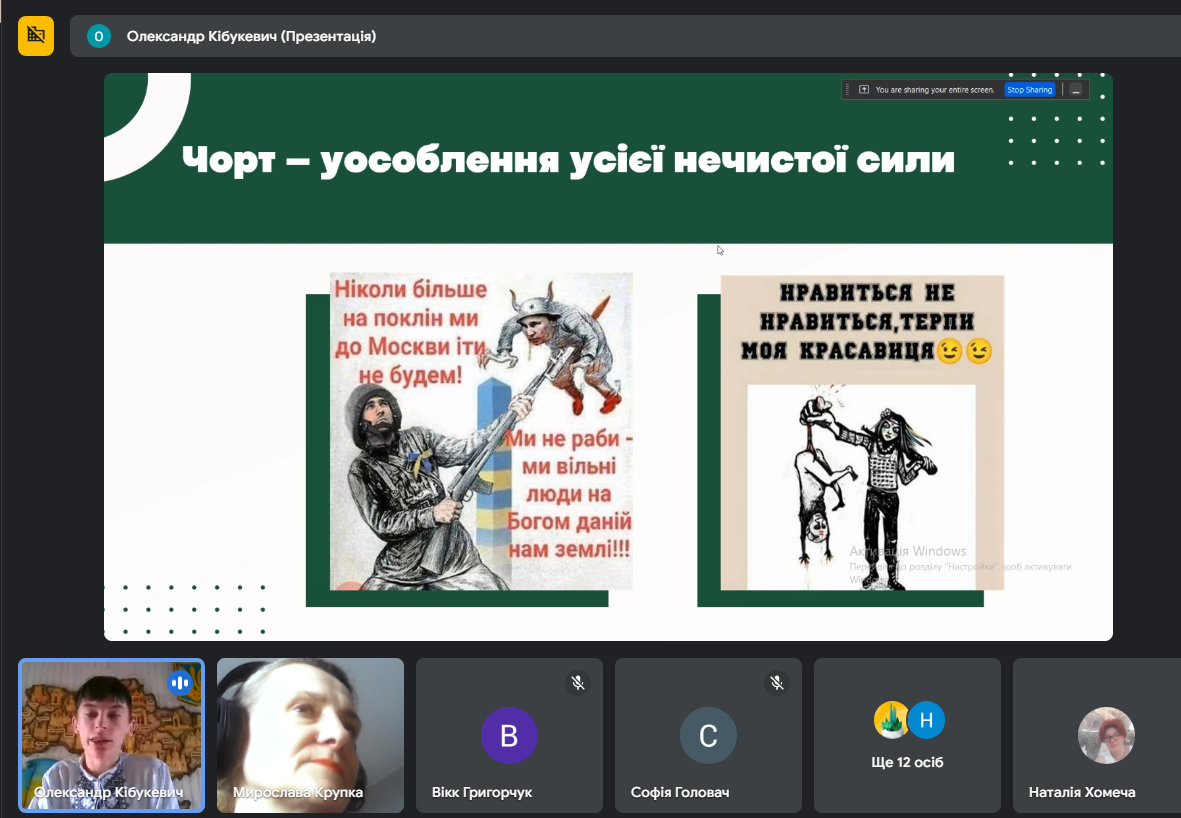Click Наталія Хомеча's round profile photo
The width and height of the screenshot is (1181, 818).
coord(1106,736)
